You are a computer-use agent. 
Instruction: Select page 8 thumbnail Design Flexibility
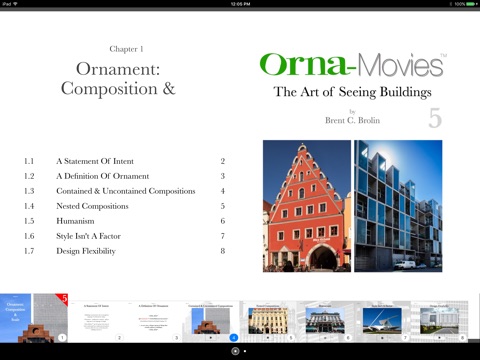pyautogui.click(x=439, y=322)
